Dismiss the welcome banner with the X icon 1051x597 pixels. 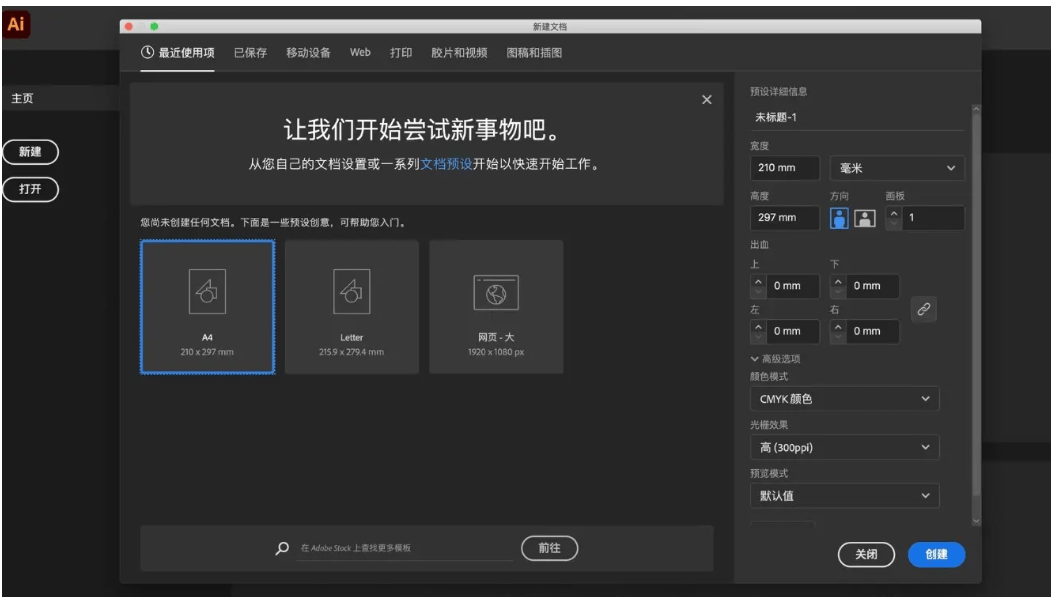pos(706,100)
